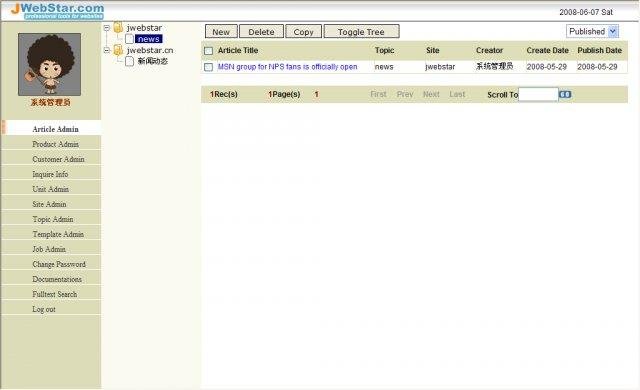Viewport: 640px width, 390px height.
Task: Click the jwebstar.cn folder icon
Action: pyautogui.click(x=118, y=50)
